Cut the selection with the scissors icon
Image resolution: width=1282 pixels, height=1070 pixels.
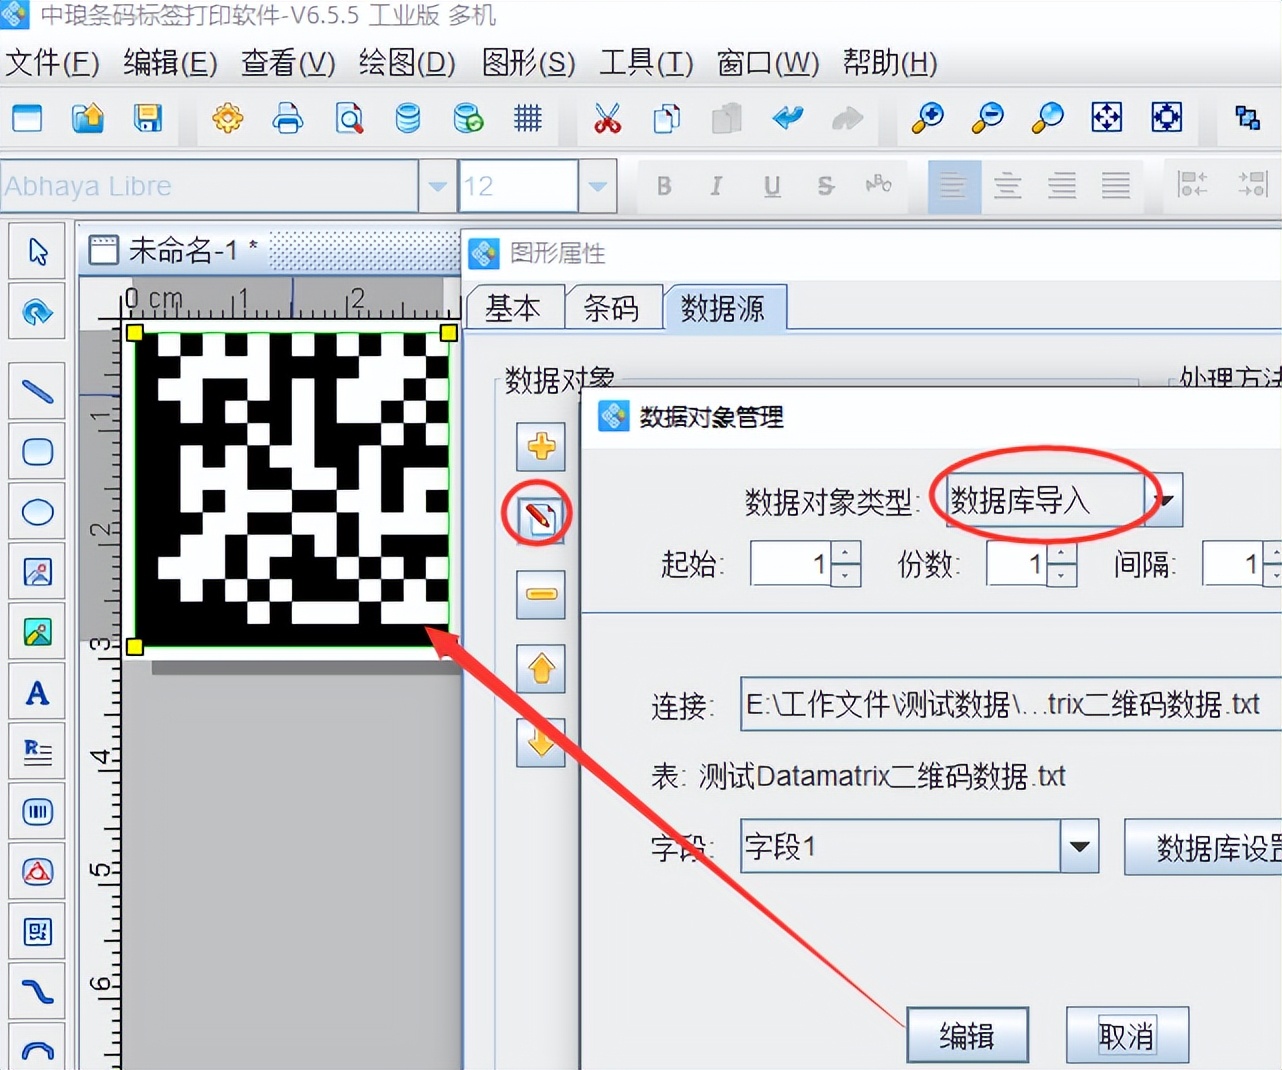[607, 118]
